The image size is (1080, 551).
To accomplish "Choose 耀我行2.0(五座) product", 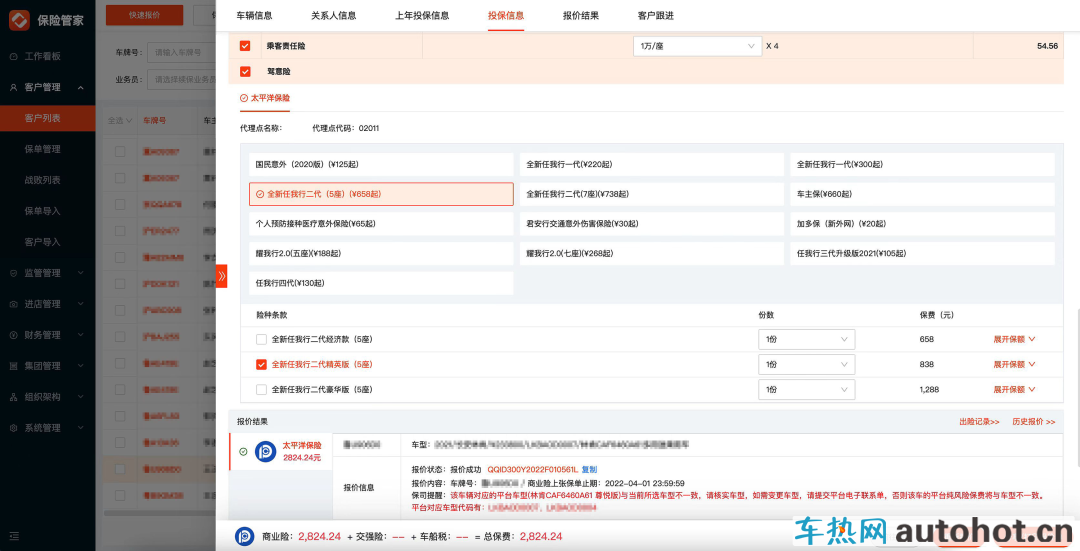I will click(x=381, y=253).
